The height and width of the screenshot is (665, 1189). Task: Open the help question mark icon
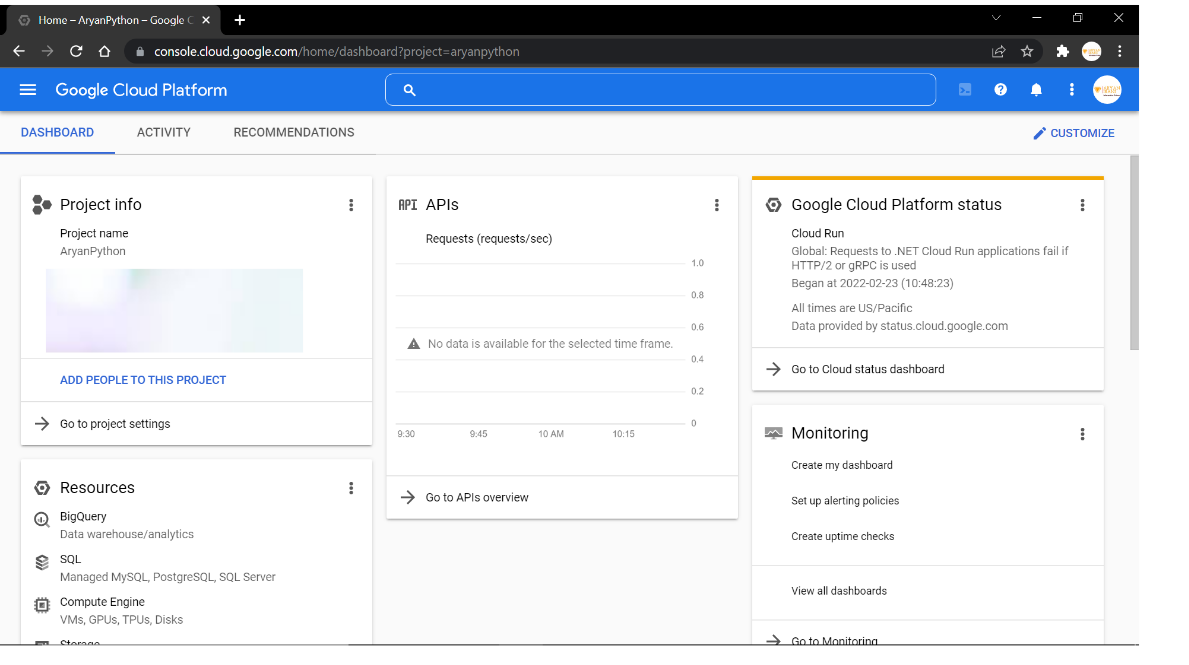pos(1000,89)
